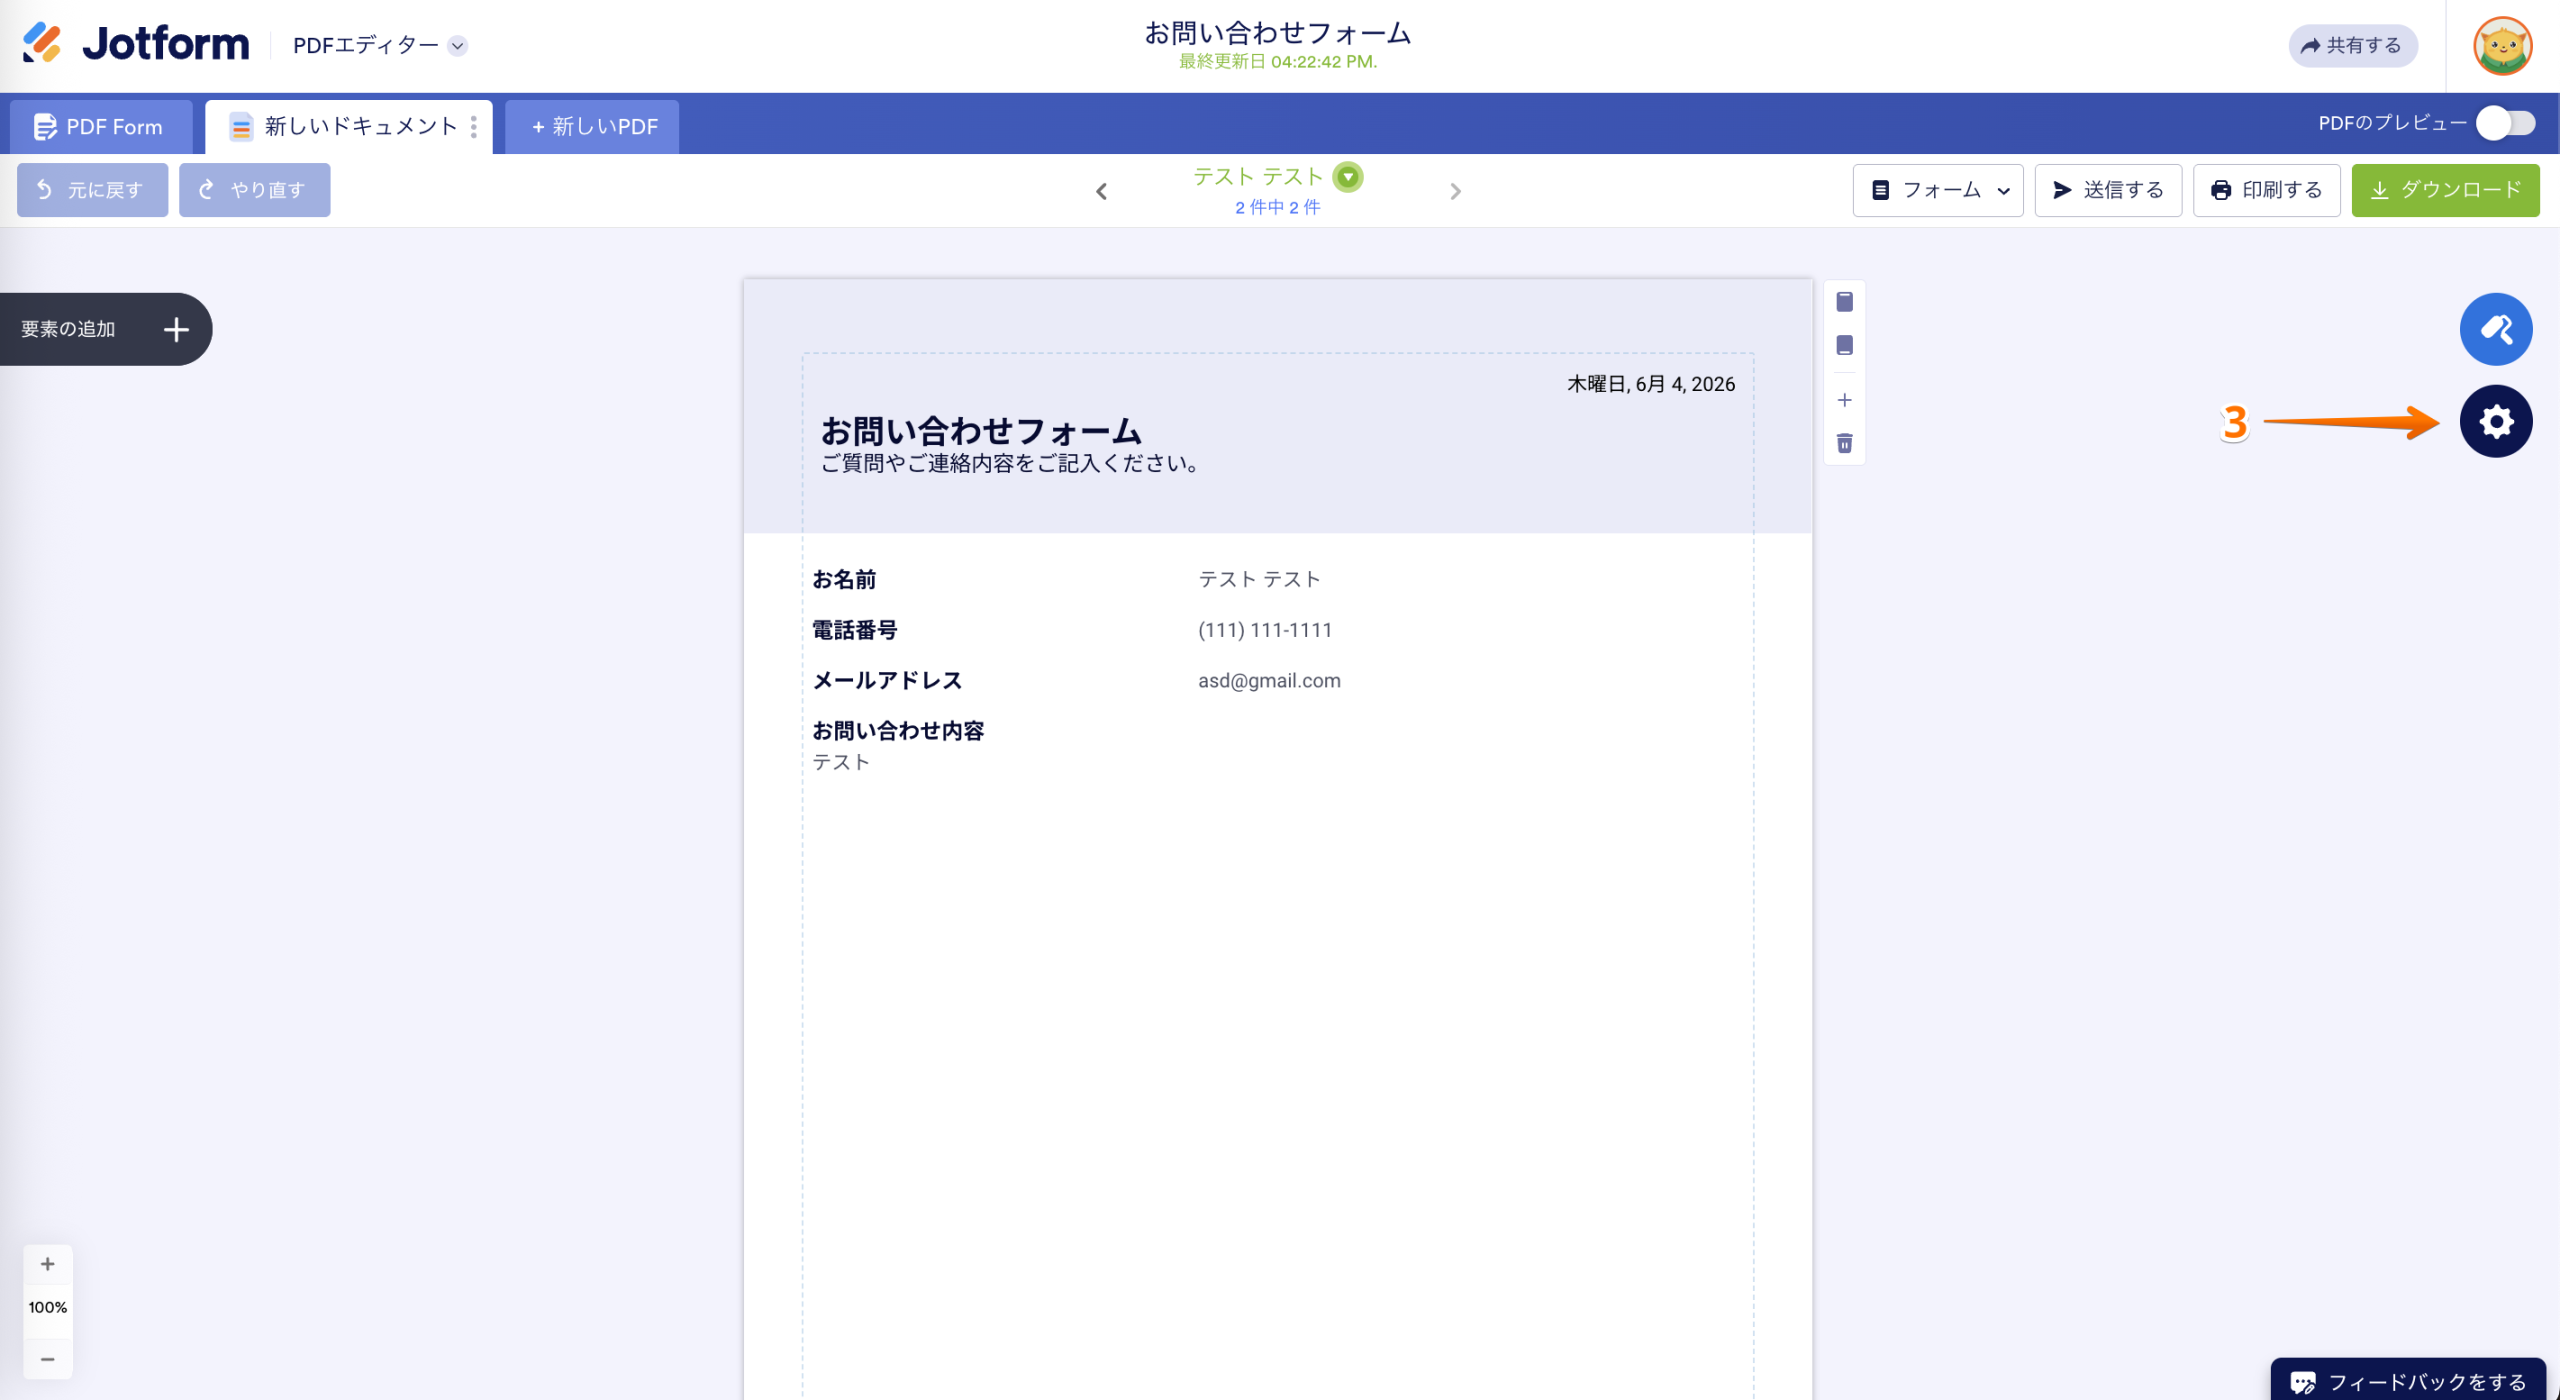Image resolution: width=2560 pixels, height=1400 pixels.
Task: Click the green ダウンロード button
Action: pyautogui.click(x=2445, y=190)
